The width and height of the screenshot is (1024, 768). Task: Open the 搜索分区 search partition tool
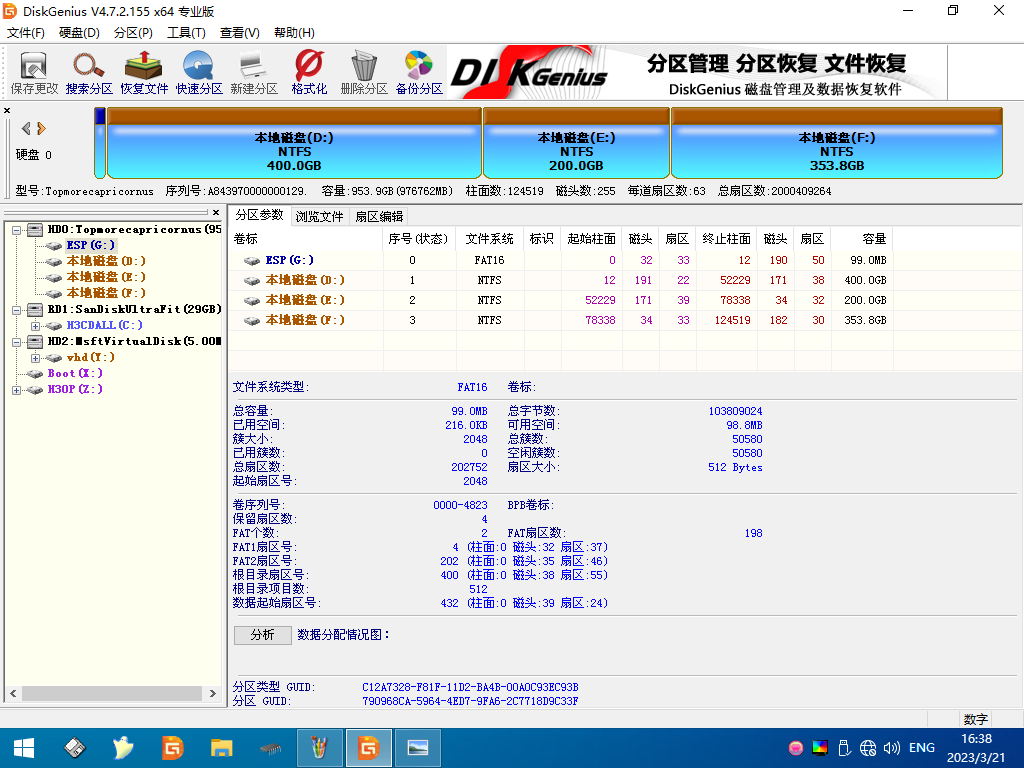tap(89, 72)
